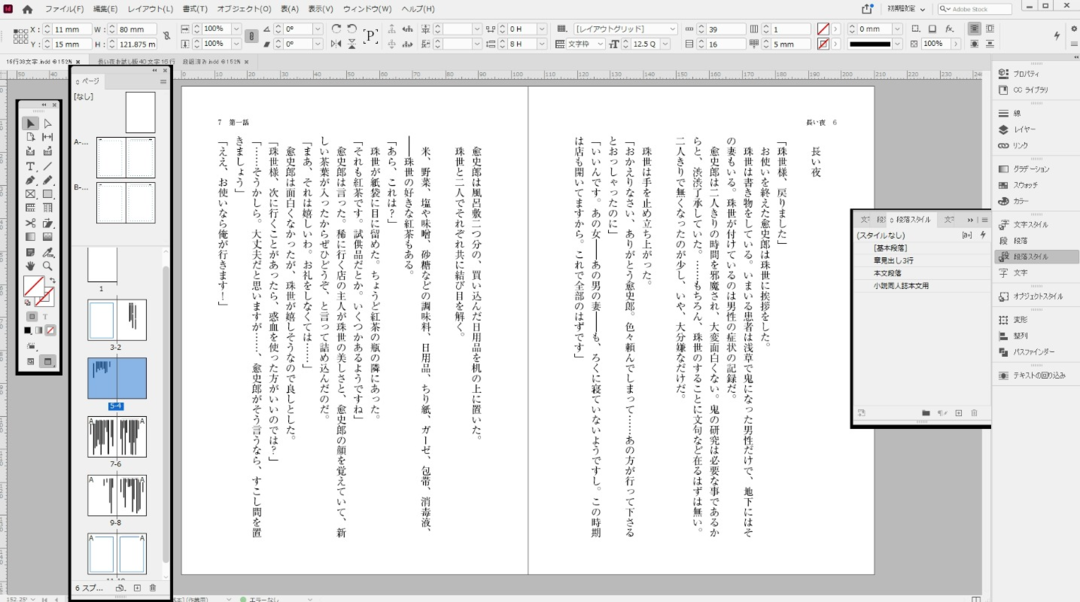This screenshot has width=1080, height=602.
Task: Select the 7-6 spread thumbnail
Action: (117, 437)
